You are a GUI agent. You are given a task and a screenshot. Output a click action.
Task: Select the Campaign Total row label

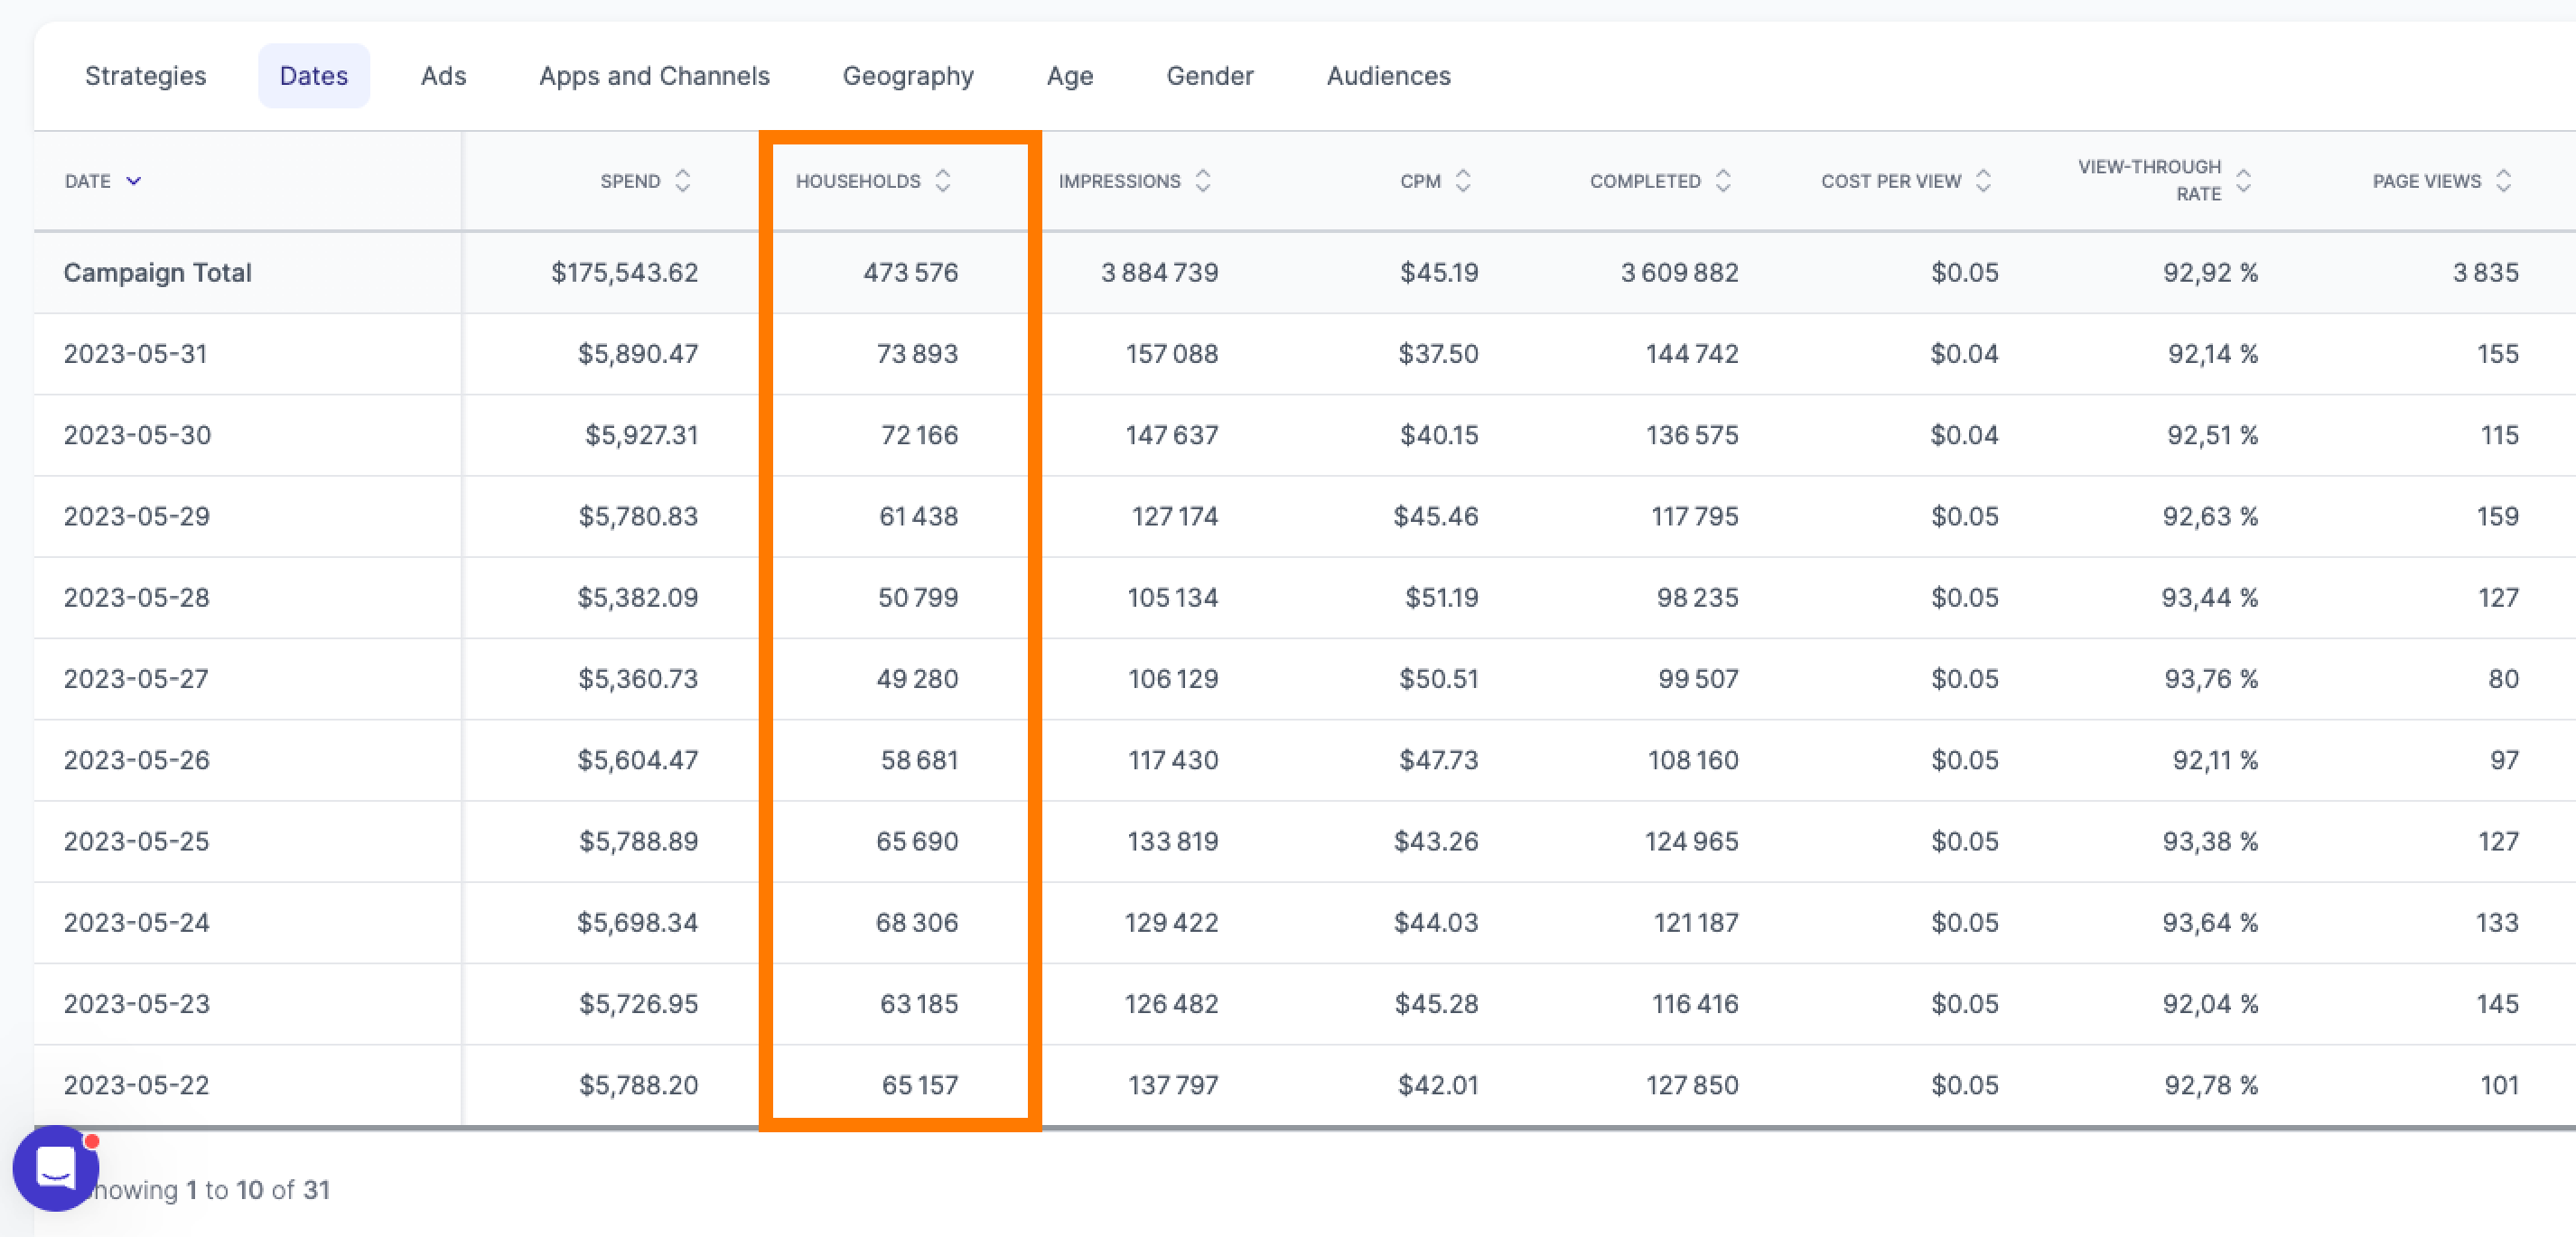157,272
